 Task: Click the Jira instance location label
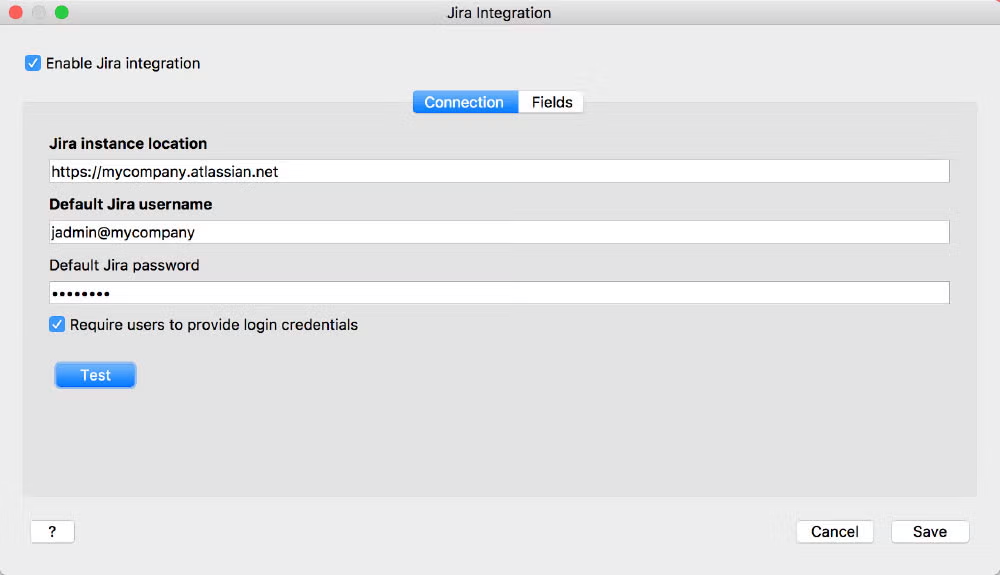[x=128, y=143]
